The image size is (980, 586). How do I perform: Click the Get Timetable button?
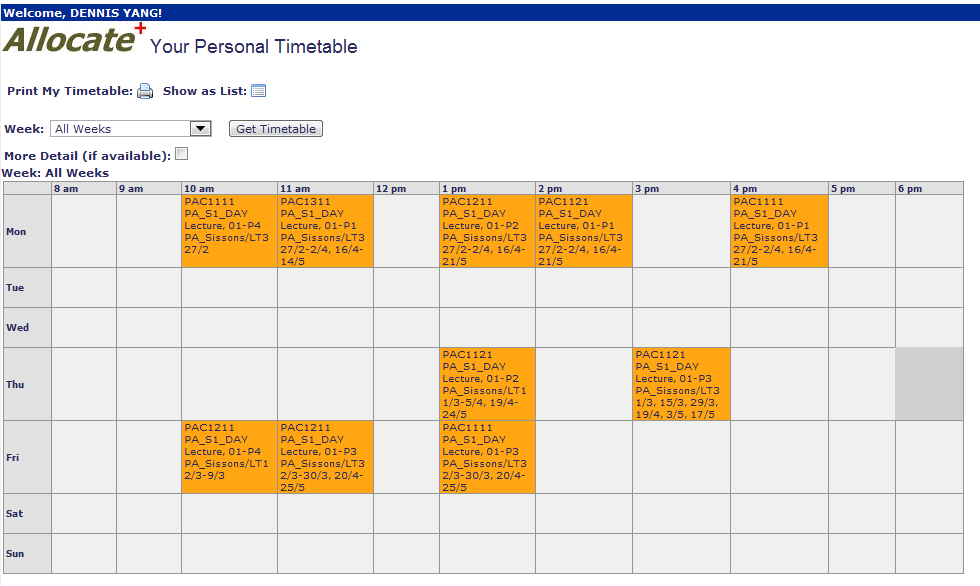(x=276, y=129)
